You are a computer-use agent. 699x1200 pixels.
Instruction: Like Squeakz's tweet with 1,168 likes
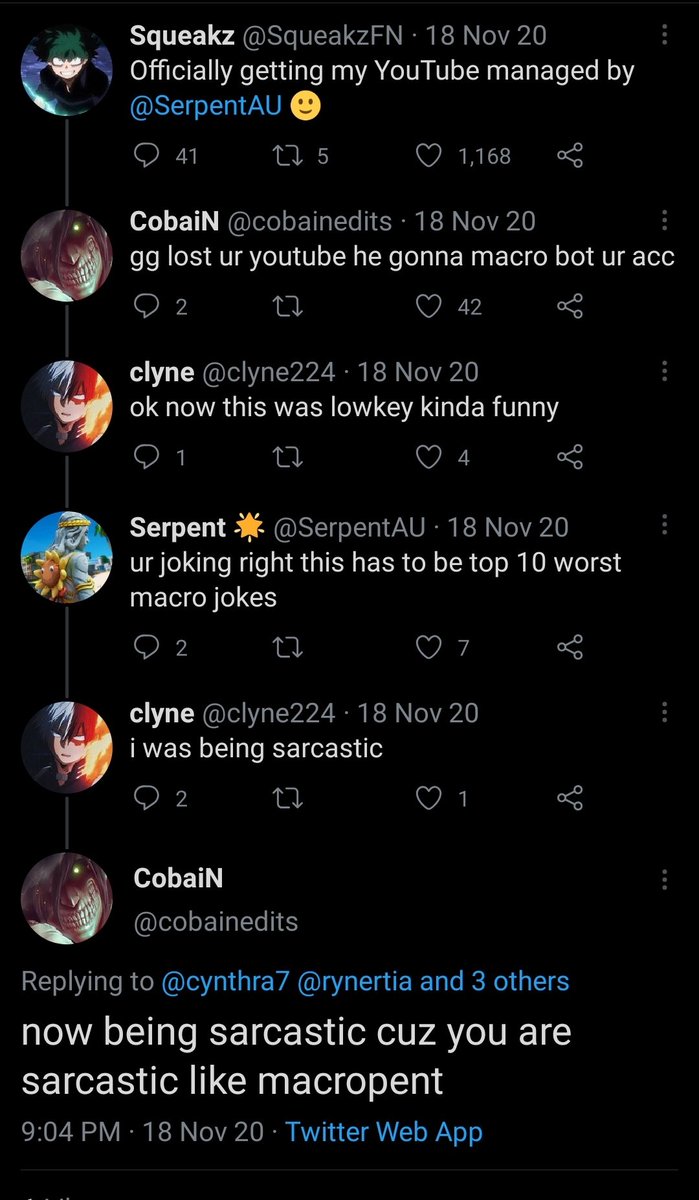click(429, 156)
